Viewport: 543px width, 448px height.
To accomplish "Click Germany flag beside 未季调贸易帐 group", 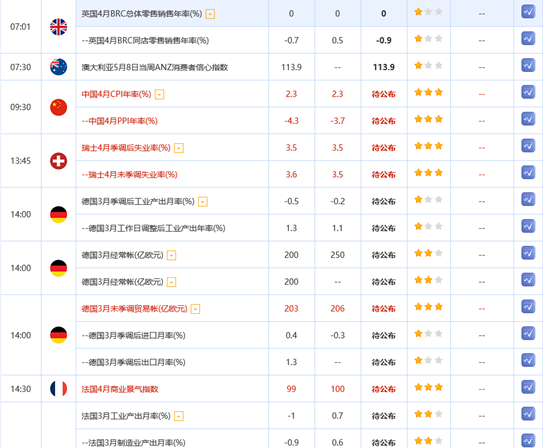I will (x=59, y=335).
